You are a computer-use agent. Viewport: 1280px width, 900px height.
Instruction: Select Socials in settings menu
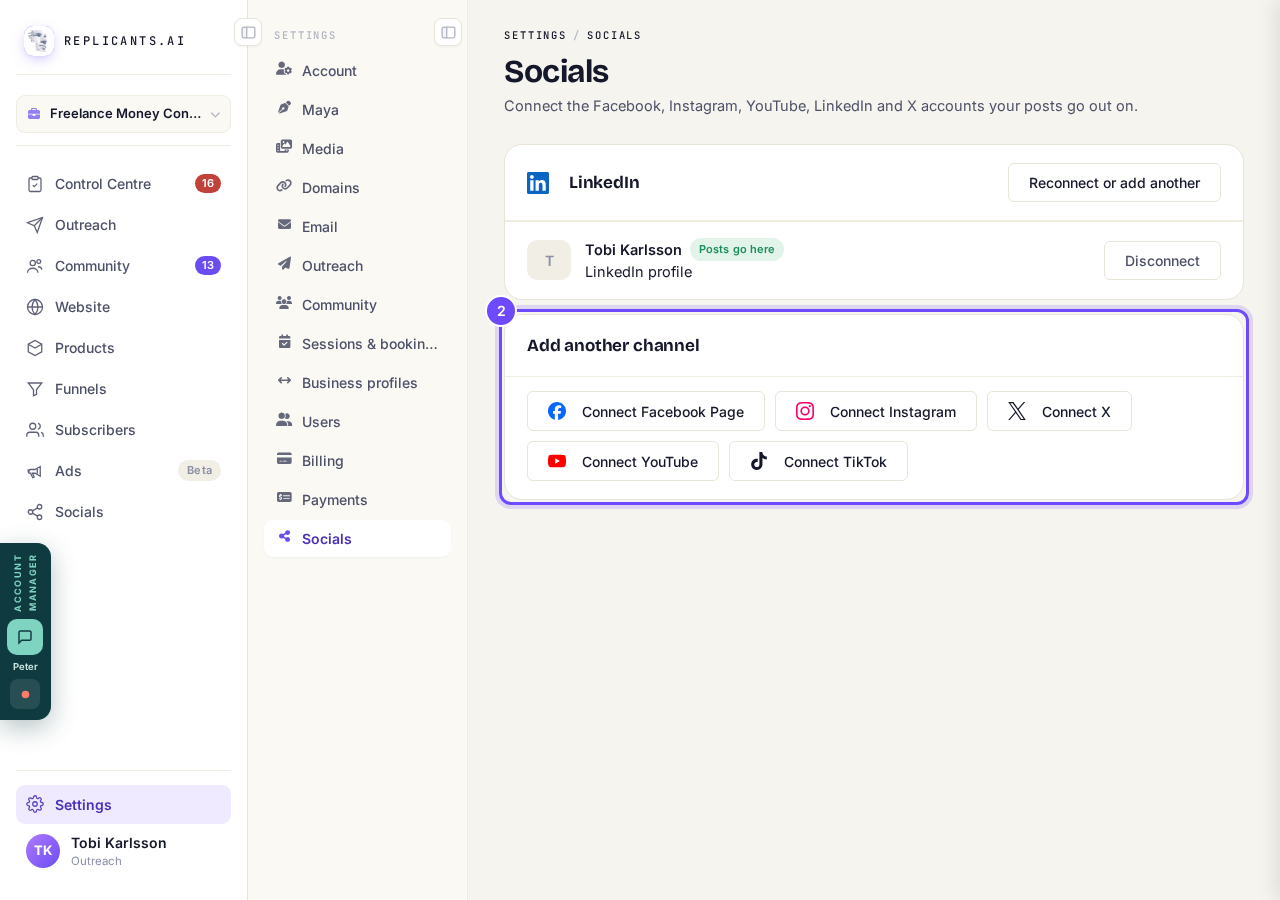[x=357, y=539]
